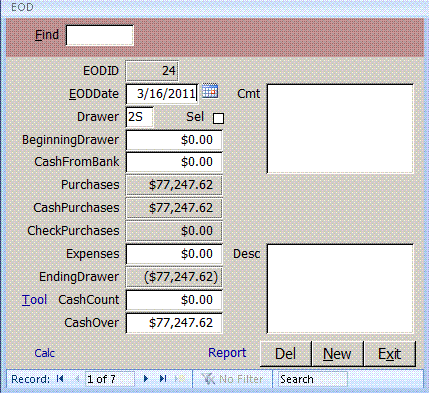Image resolution: width=429 pixels, height=393 pixels.
Task: Click the CashPurchases value field
Action: coord(174,208)
